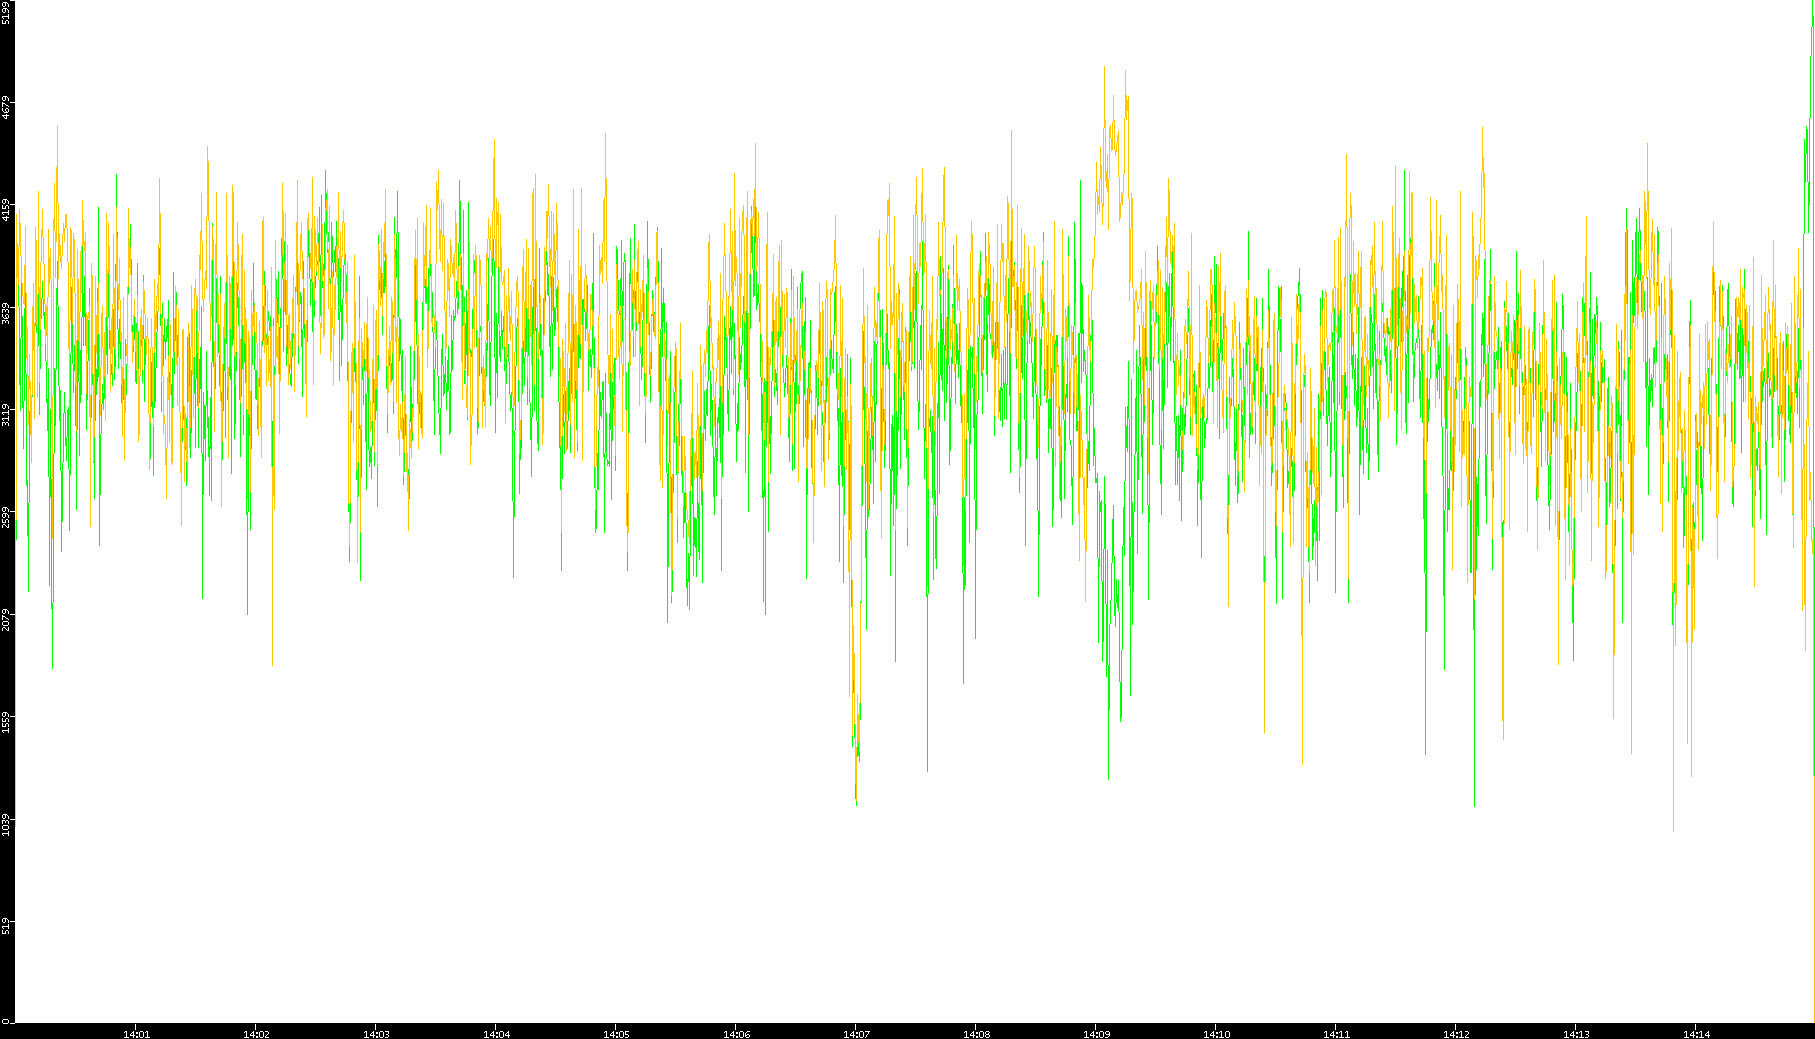Click the 5199 value on the vertical axis
The height and width of the screenshot is (1039, 1815).
click(6, 12)
